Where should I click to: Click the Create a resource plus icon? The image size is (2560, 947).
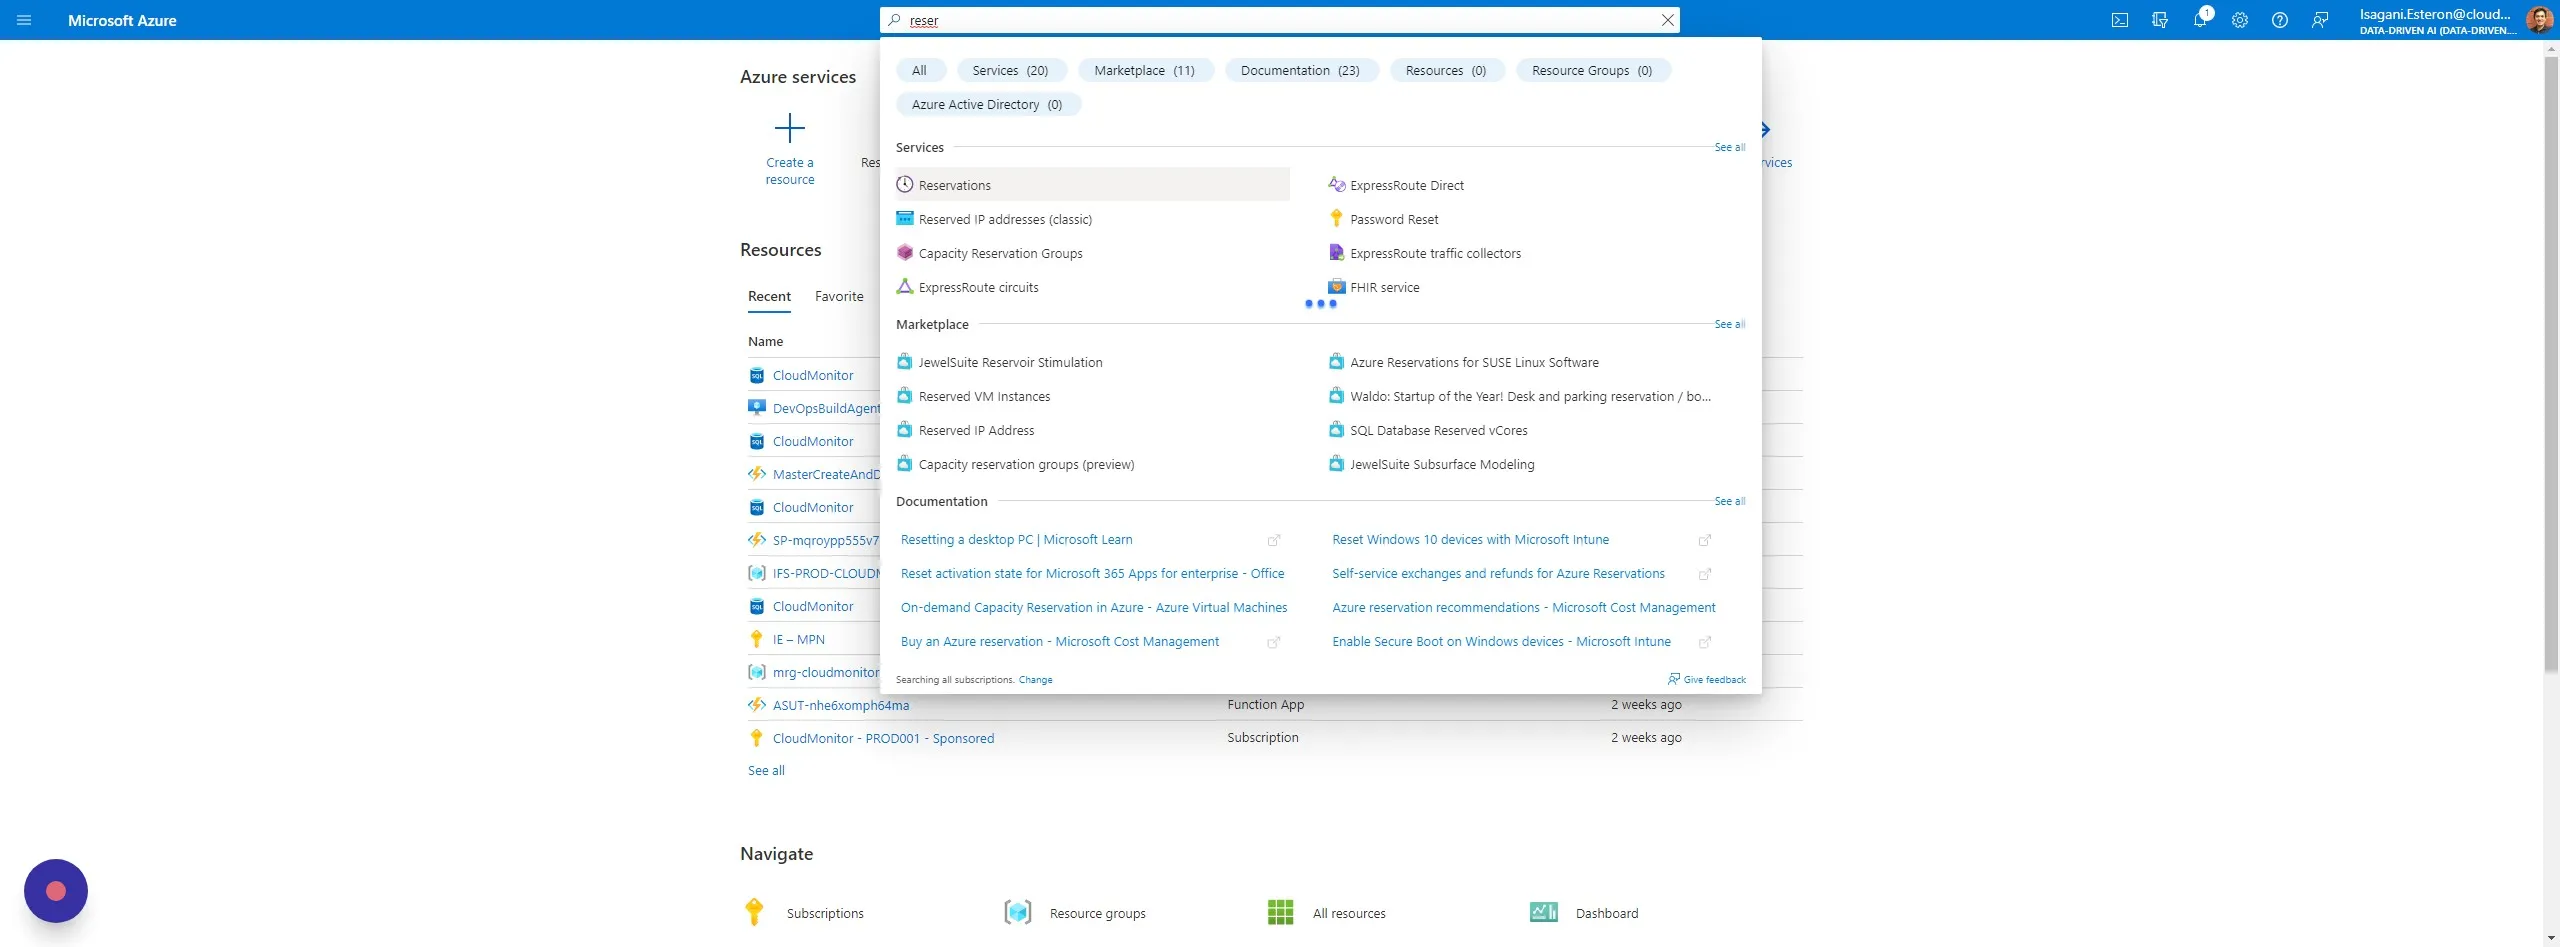789,128
